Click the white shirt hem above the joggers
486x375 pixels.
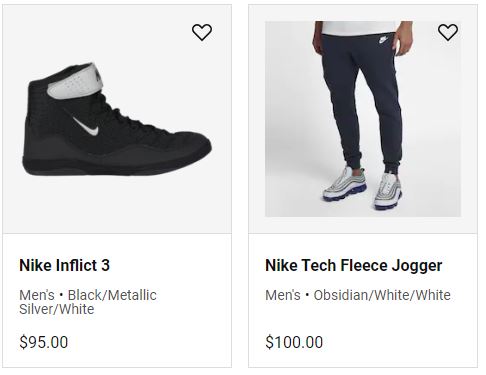[x=358, y=27]
